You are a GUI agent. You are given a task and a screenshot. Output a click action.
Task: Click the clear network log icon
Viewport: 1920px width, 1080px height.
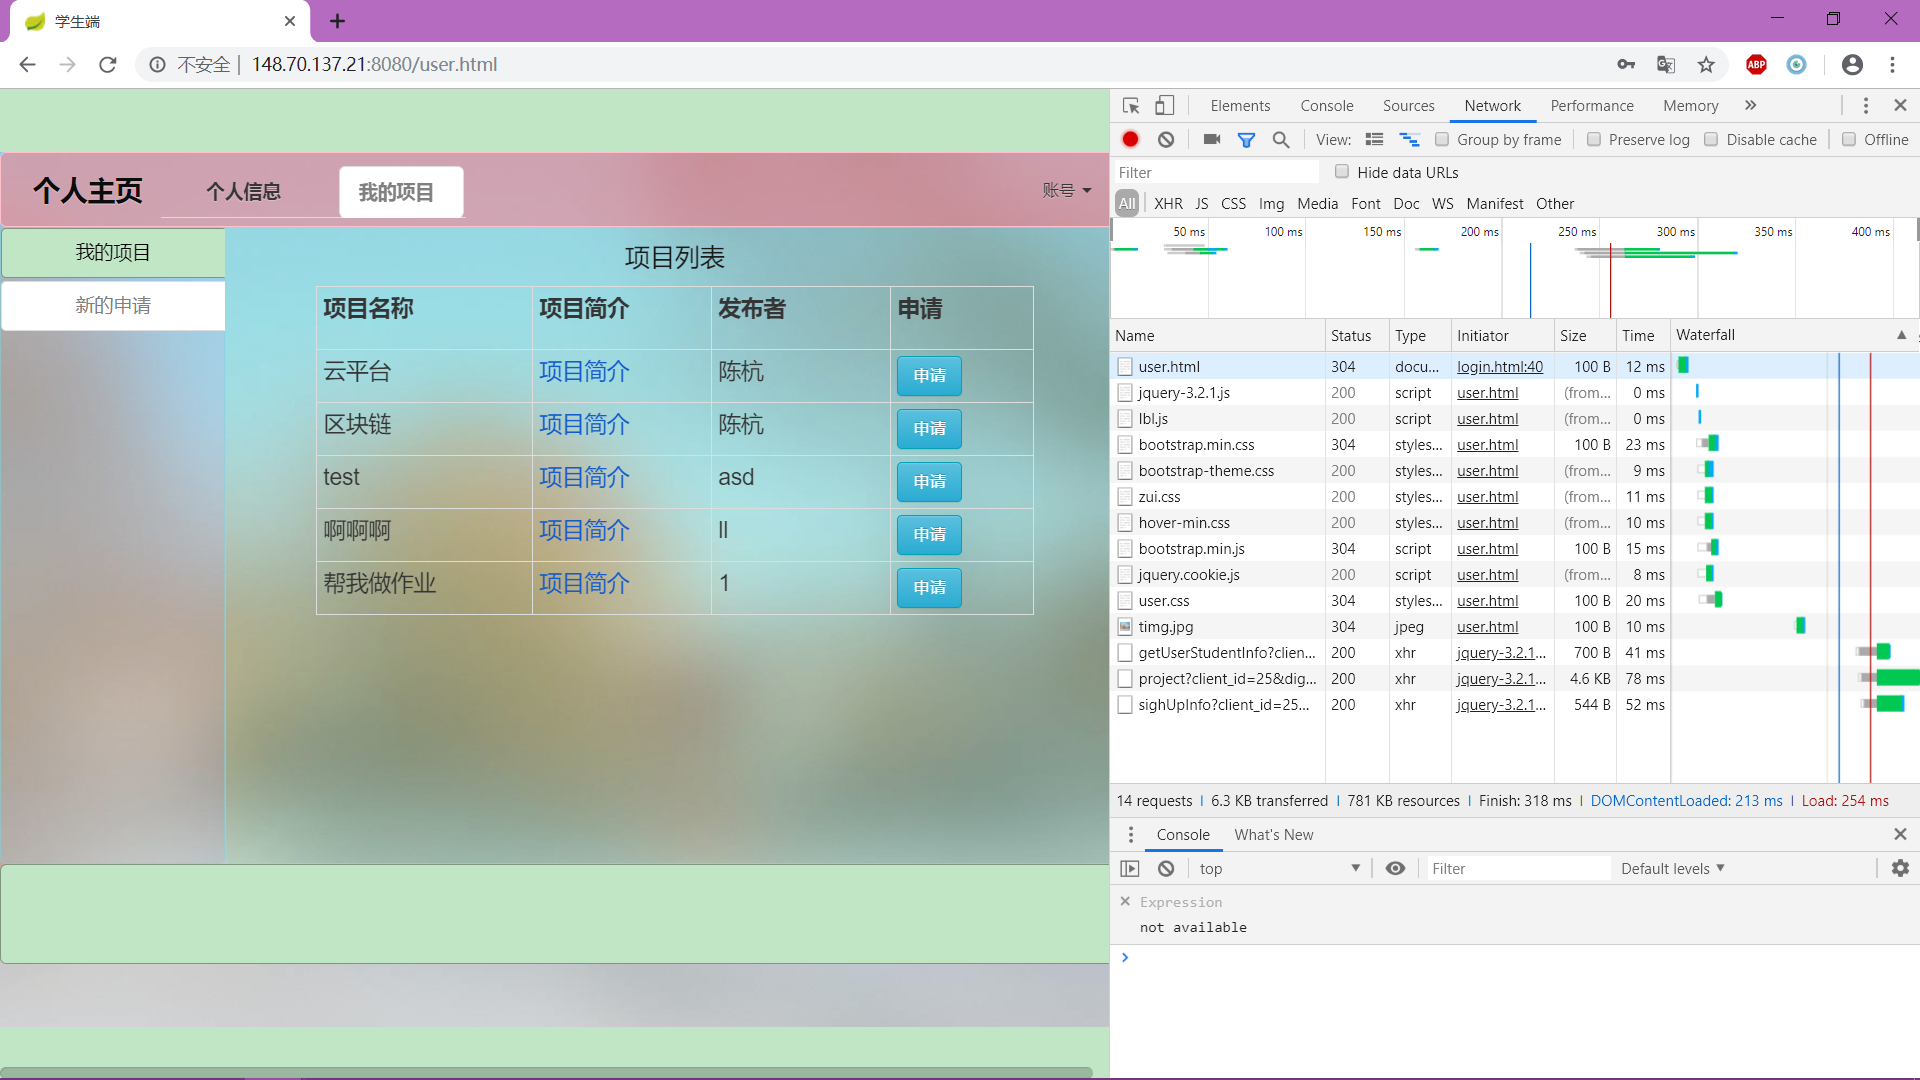(1166, 140)
